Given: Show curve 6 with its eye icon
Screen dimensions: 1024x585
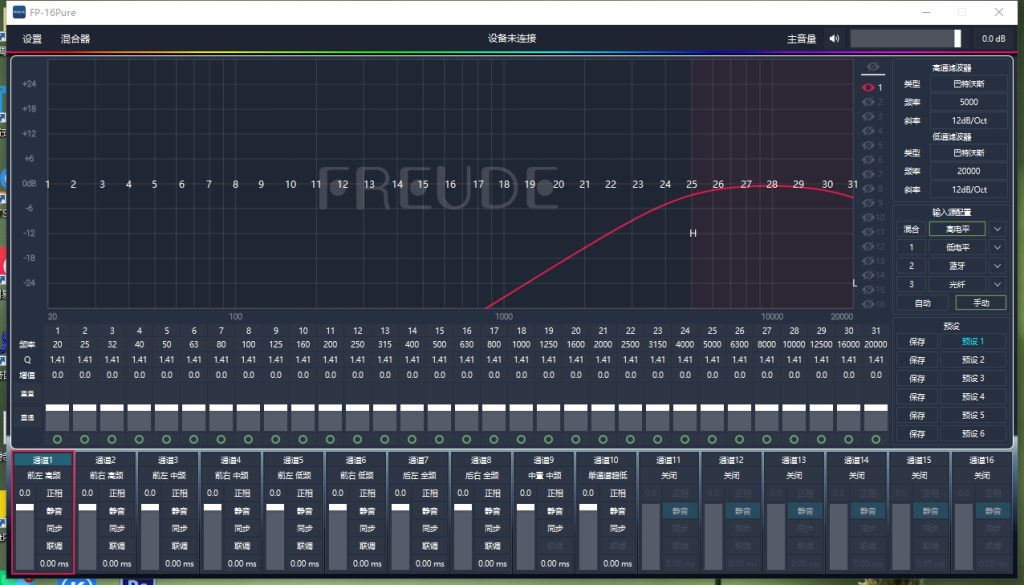Looking at the screenshot, I should (x=868, y=160).
